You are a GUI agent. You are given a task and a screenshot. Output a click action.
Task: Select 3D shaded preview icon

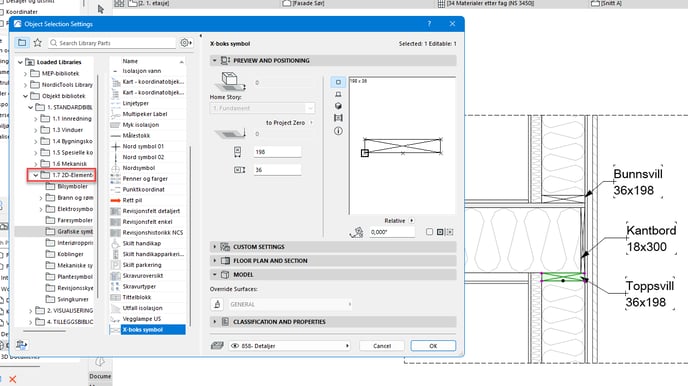pyautogui.click(x=338, y=106)
